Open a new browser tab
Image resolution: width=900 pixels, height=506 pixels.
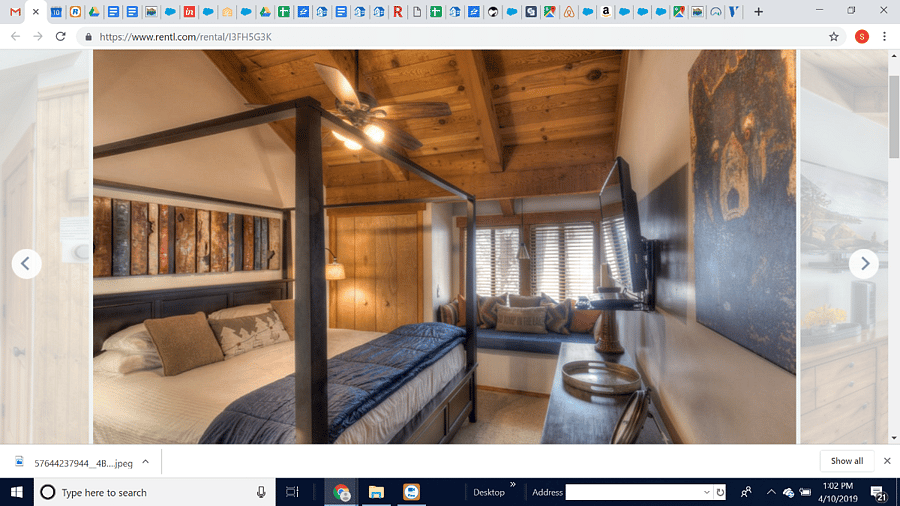(758, 11)
